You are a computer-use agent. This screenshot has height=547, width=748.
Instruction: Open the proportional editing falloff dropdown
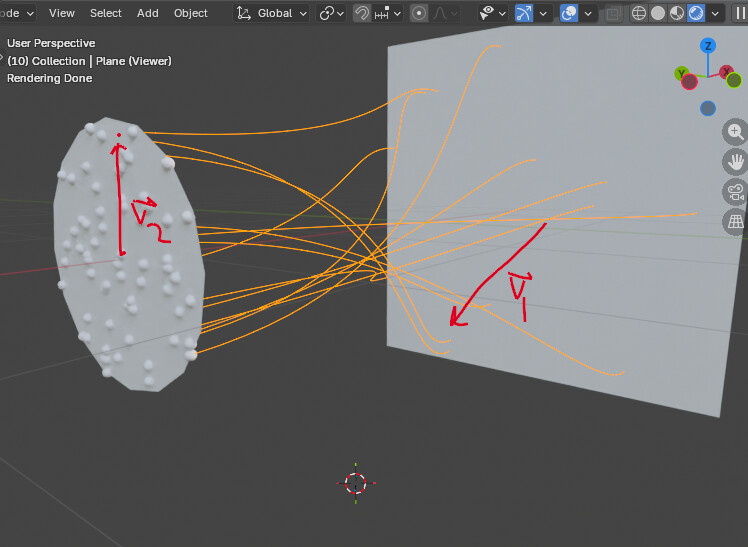[x=445, y=13]
